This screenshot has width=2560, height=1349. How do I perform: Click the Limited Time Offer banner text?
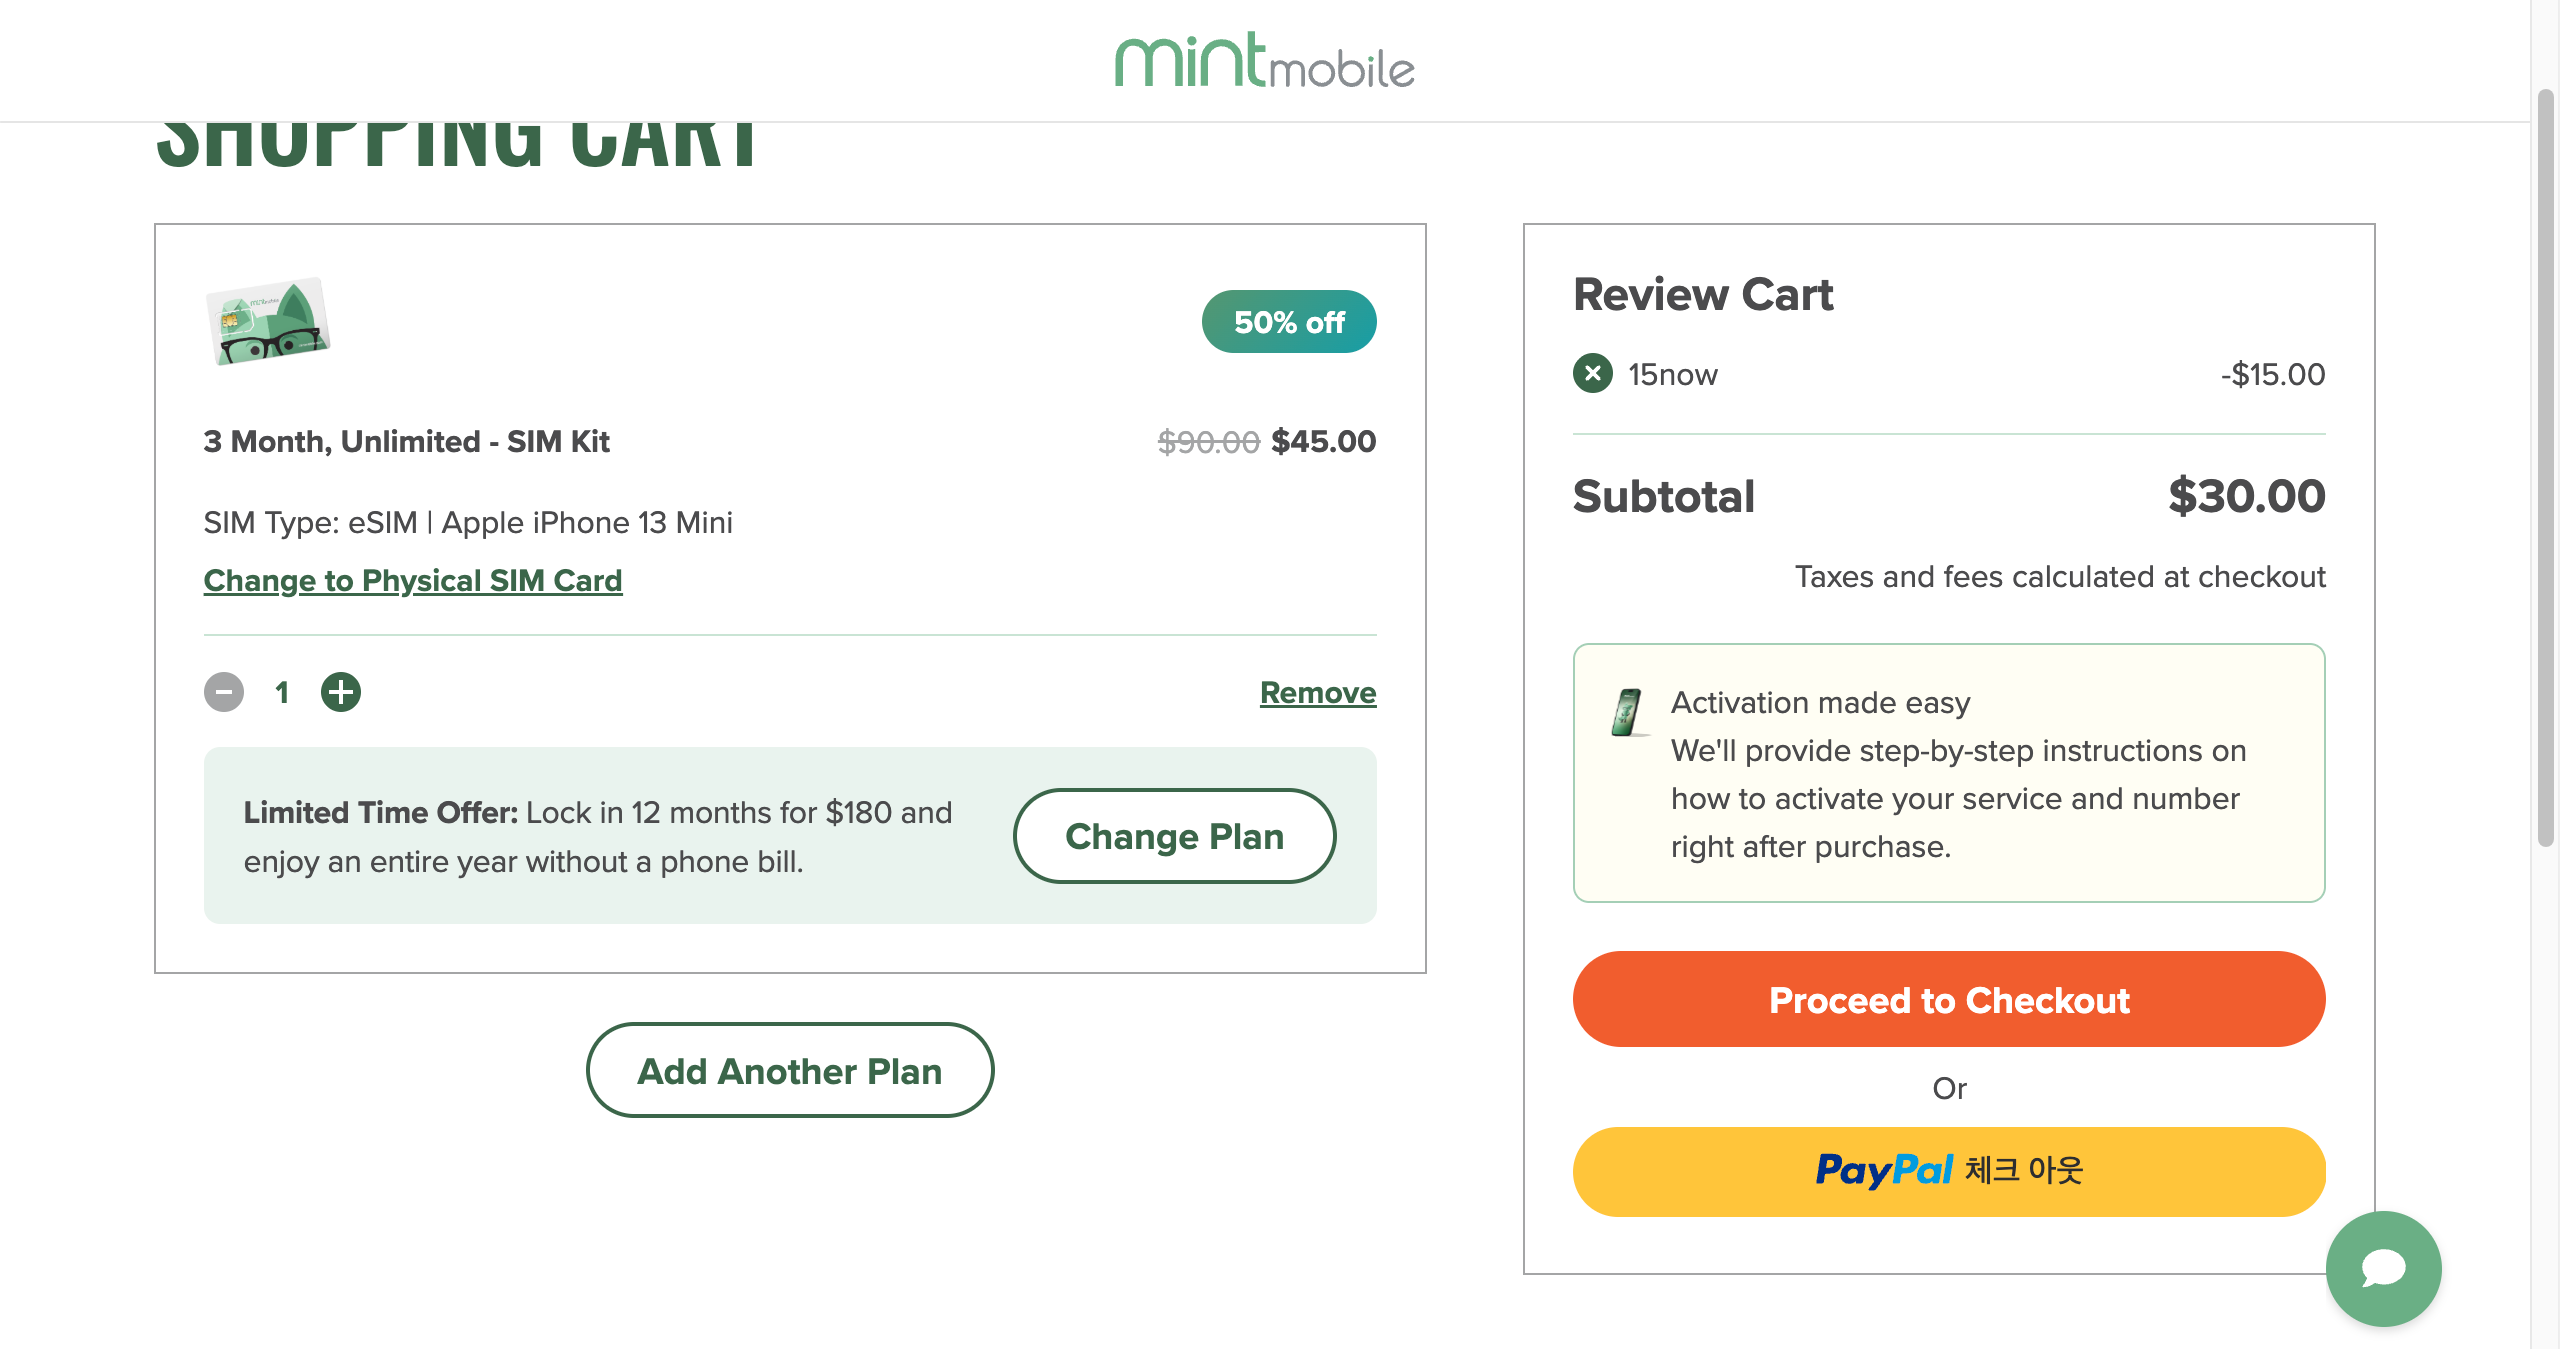coord(598,837)
